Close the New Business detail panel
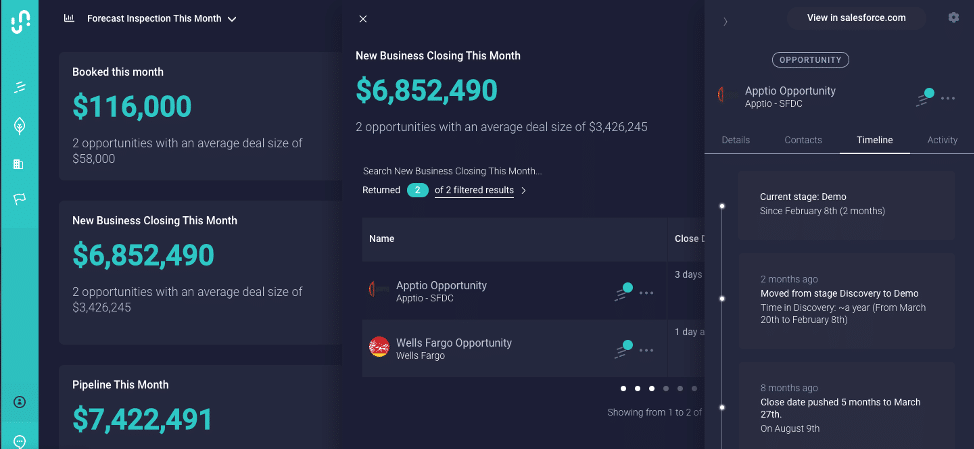The image size is (974, 449). pos(363,19)
